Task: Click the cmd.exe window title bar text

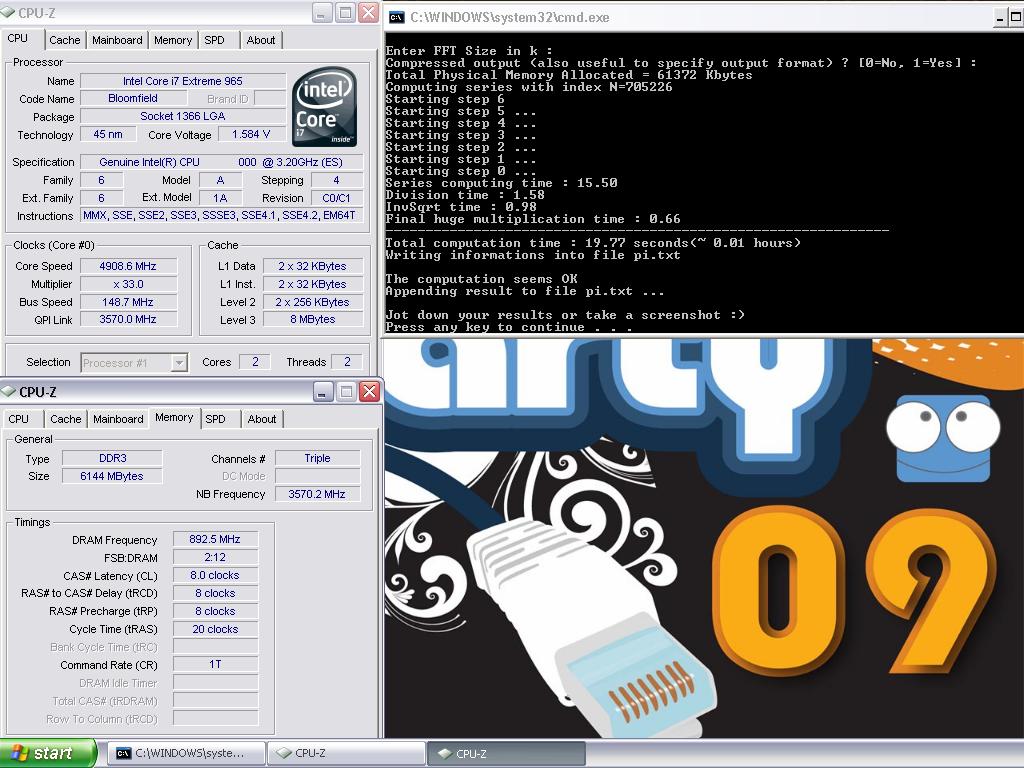Action: [x=509, y=18]
